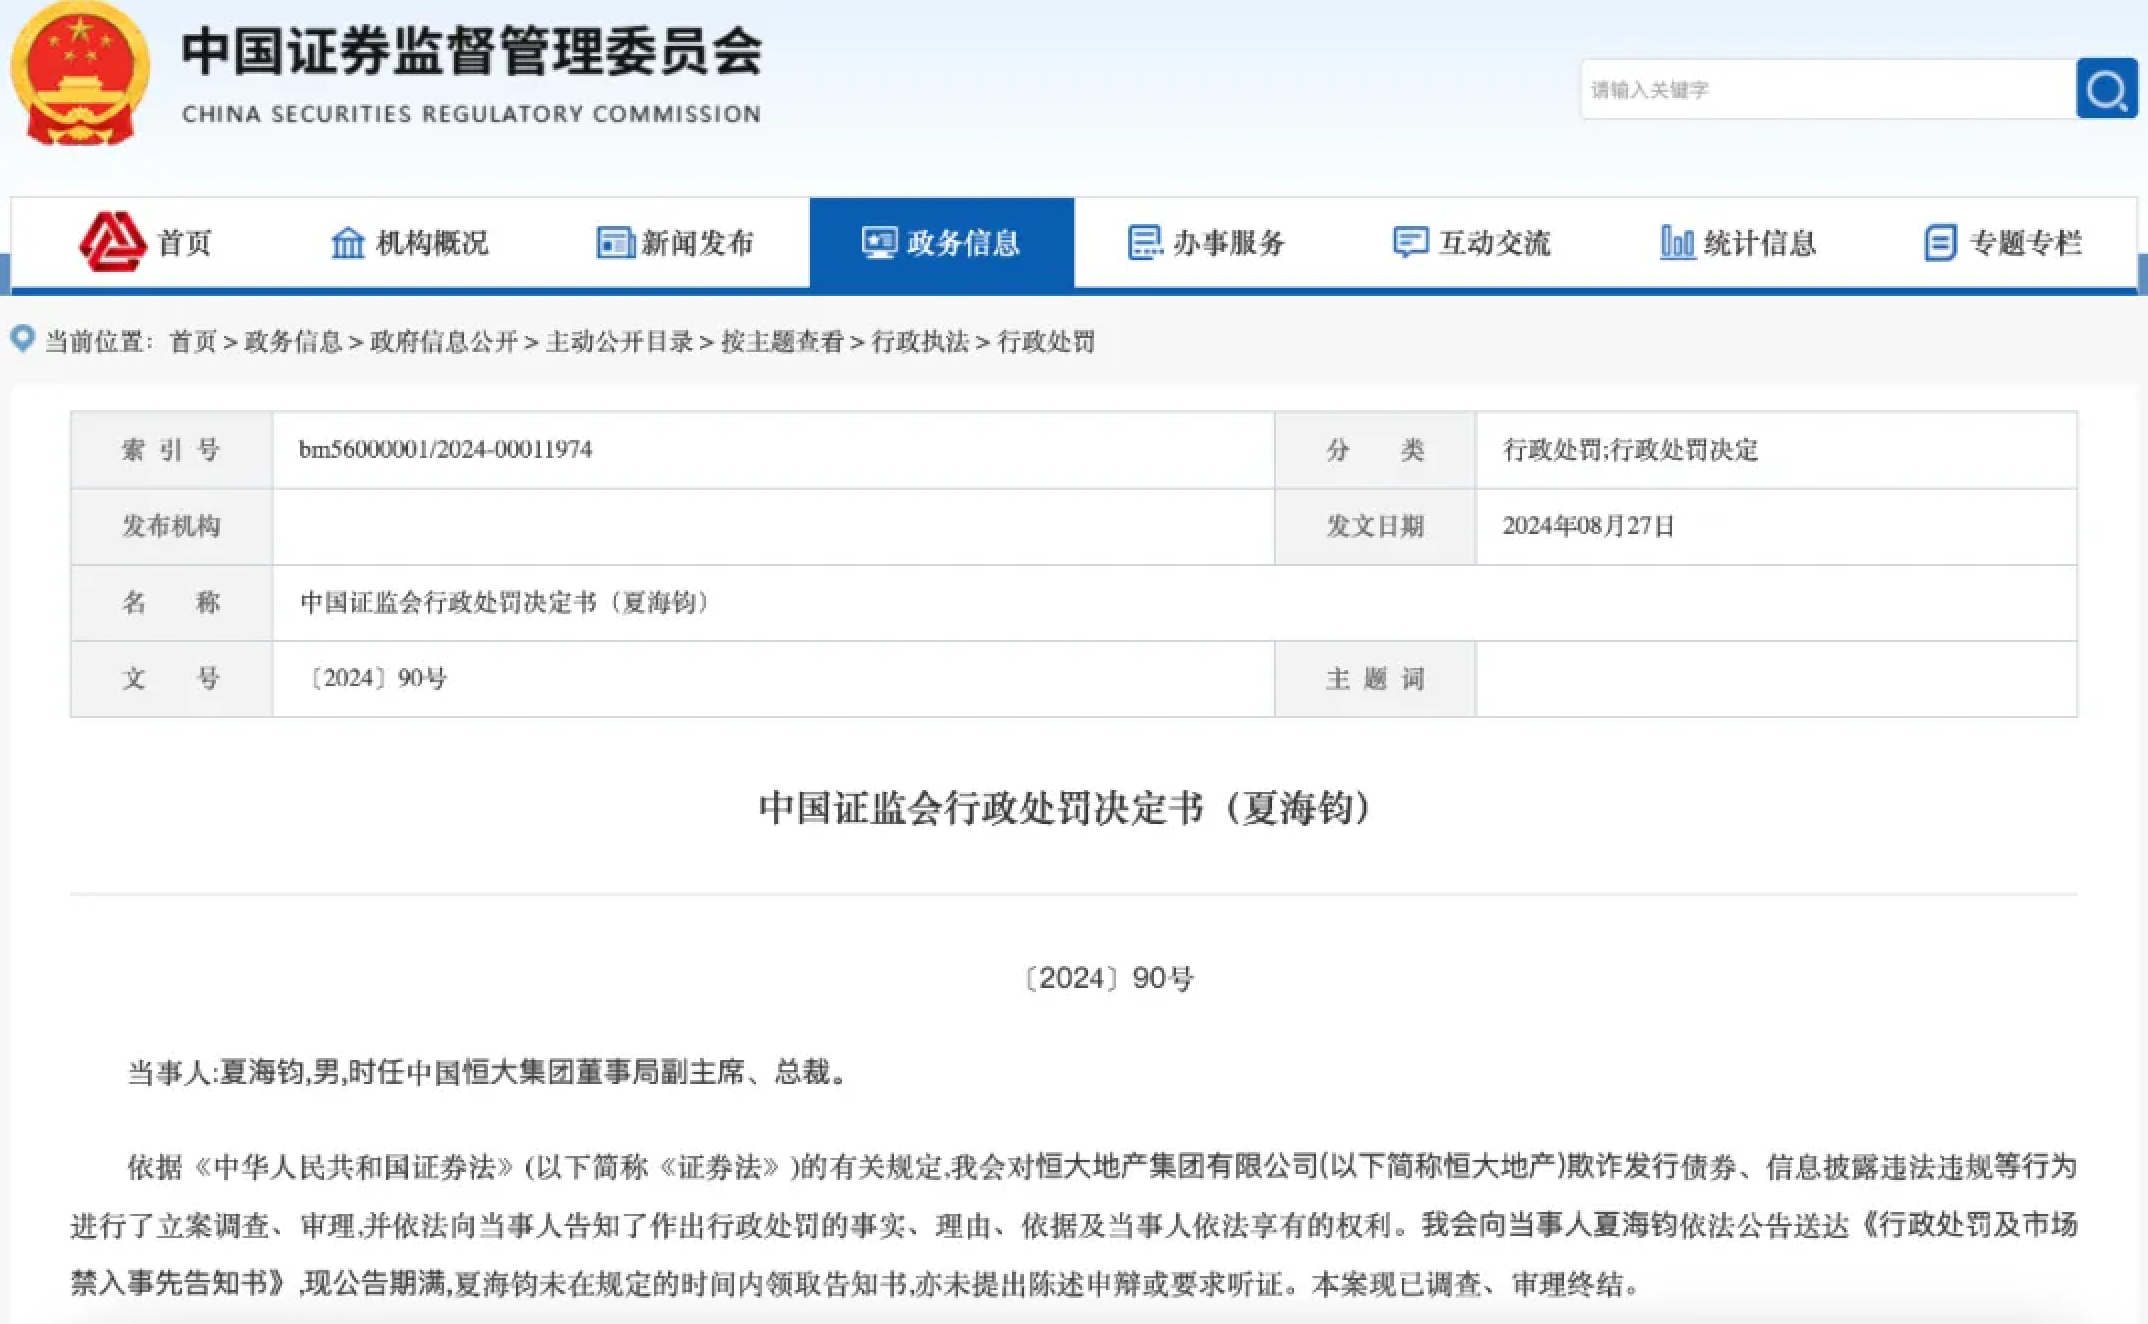
Task: Focus the 请输入关键字 search field
Action: pos(1828,89)
